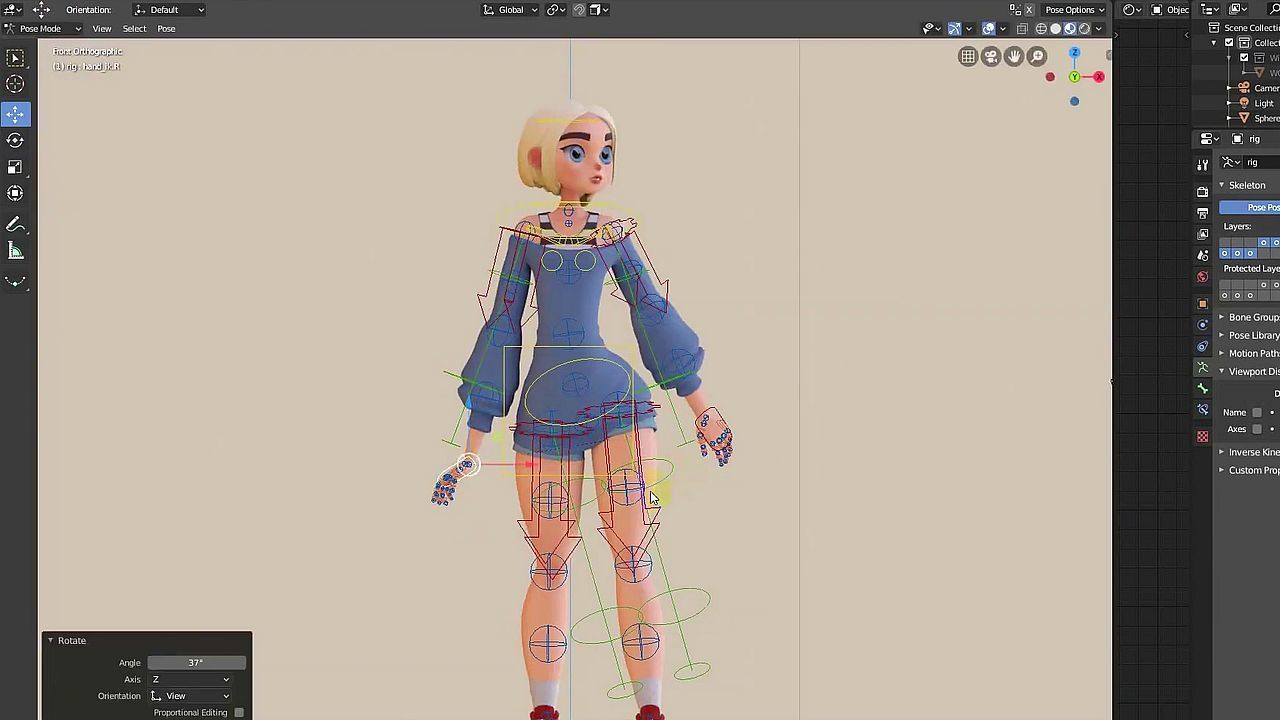Viewport: 1280px width, 720px height.
Task: Click the blue Z axis gizmo
Action: pos(1074,53)
